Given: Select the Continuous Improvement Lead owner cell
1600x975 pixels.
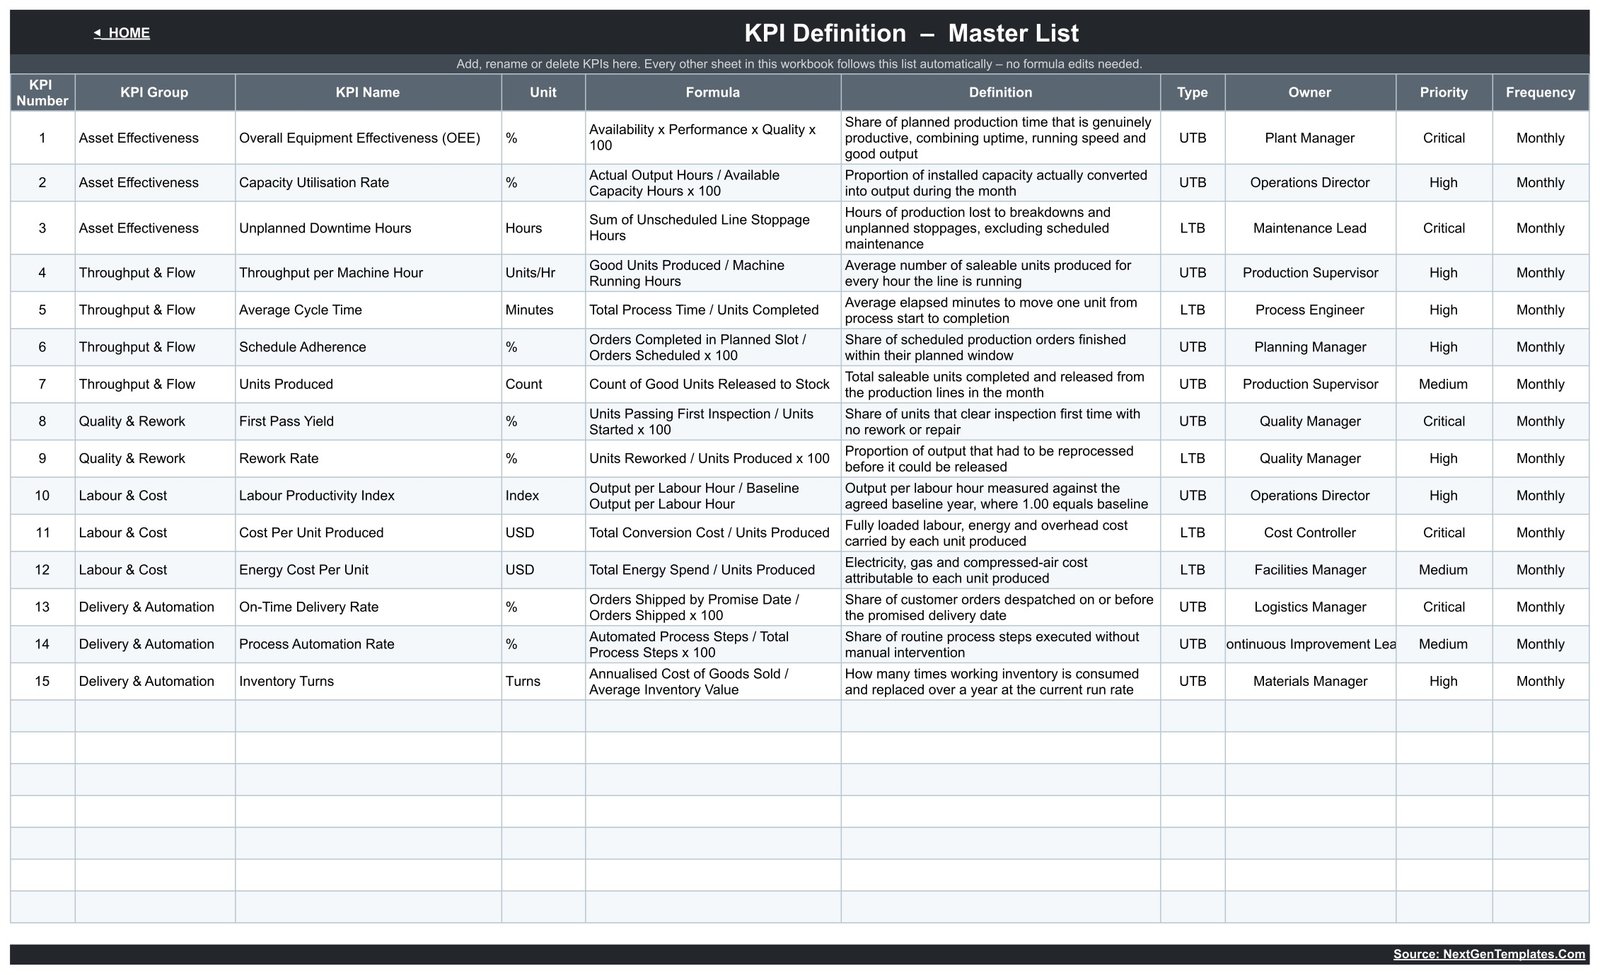Looking at the screenshot, I should [1310, 644].
